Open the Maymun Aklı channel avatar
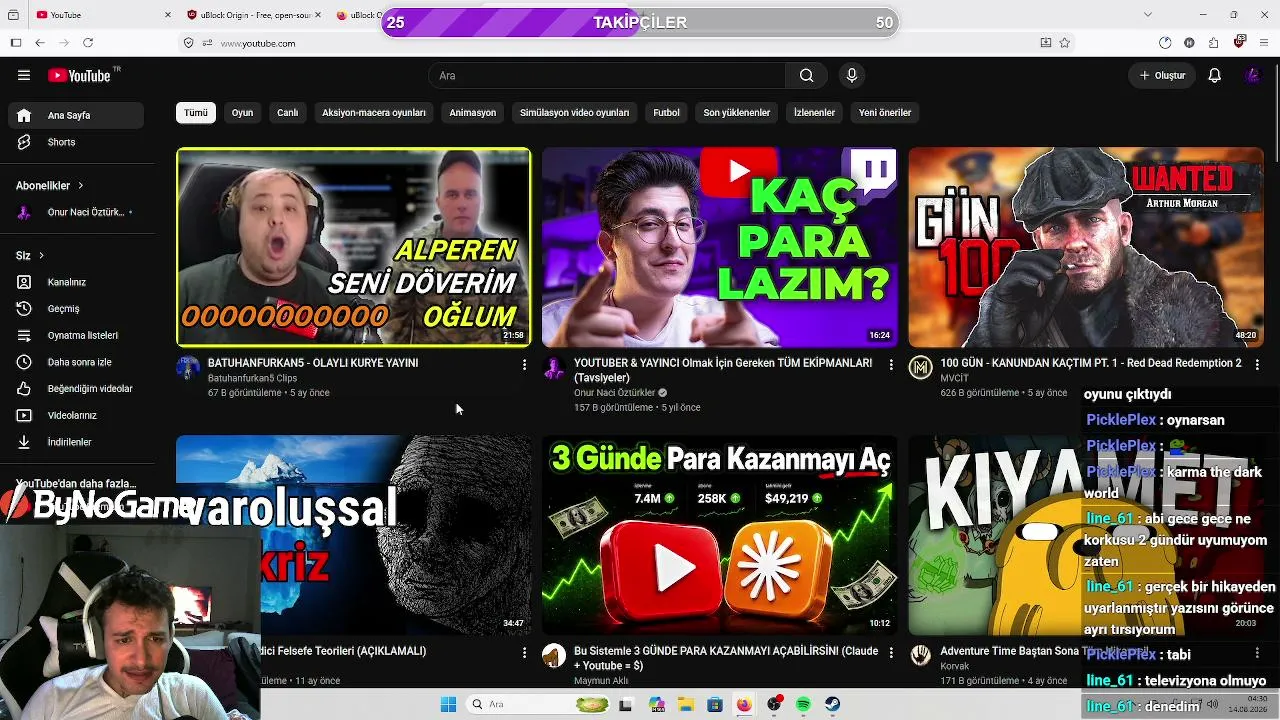The image size is (1280, 720). (x=554, y=656)
